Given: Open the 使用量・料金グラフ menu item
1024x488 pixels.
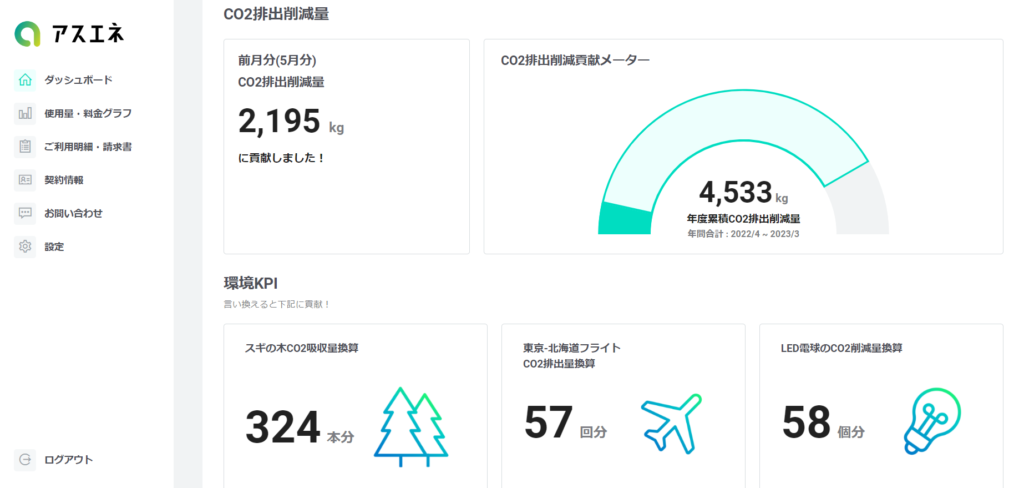Looking at the screenshot, I should click(87, 113).
